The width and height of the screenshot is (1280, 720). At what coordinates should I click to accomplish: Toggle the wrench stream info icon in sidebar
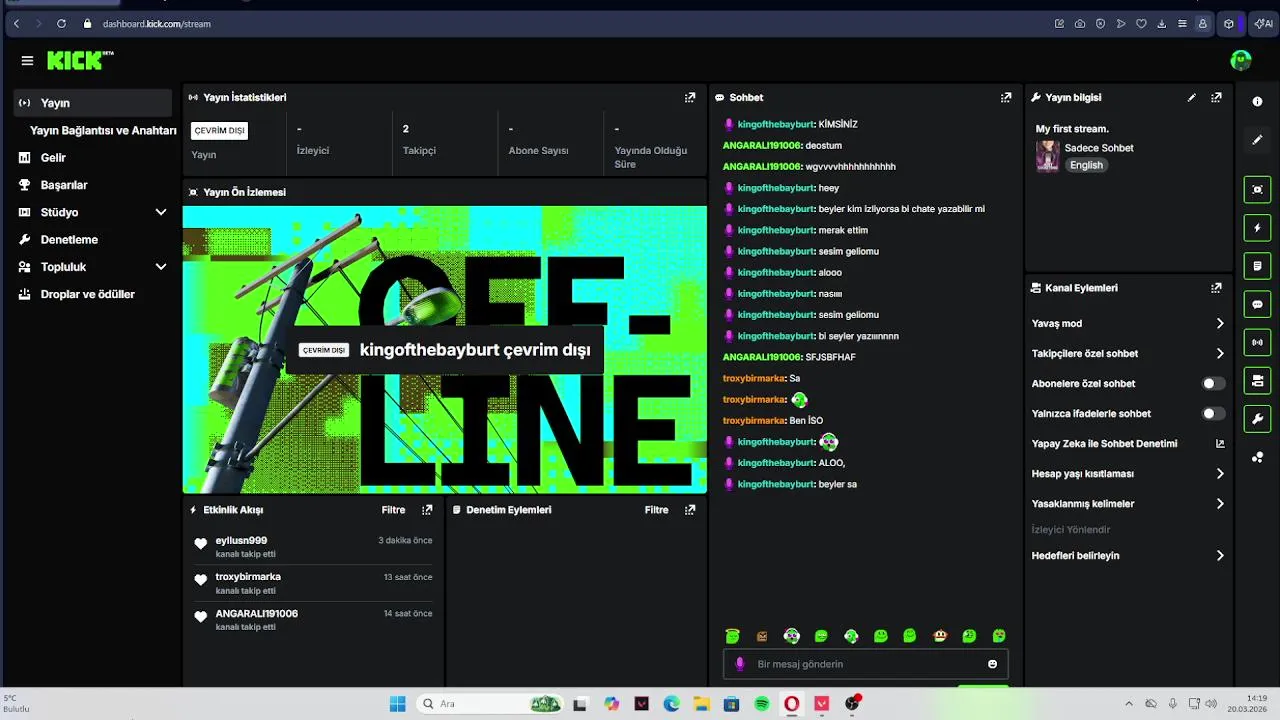tap(1257, 418)
